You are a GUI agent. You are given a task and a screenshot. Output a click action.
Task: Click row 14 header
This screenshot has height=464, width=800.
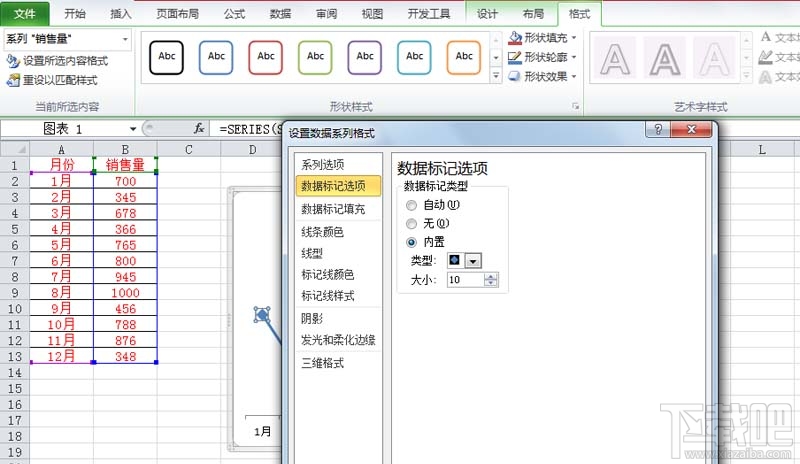pyautogui.click(x=15, y=373)
